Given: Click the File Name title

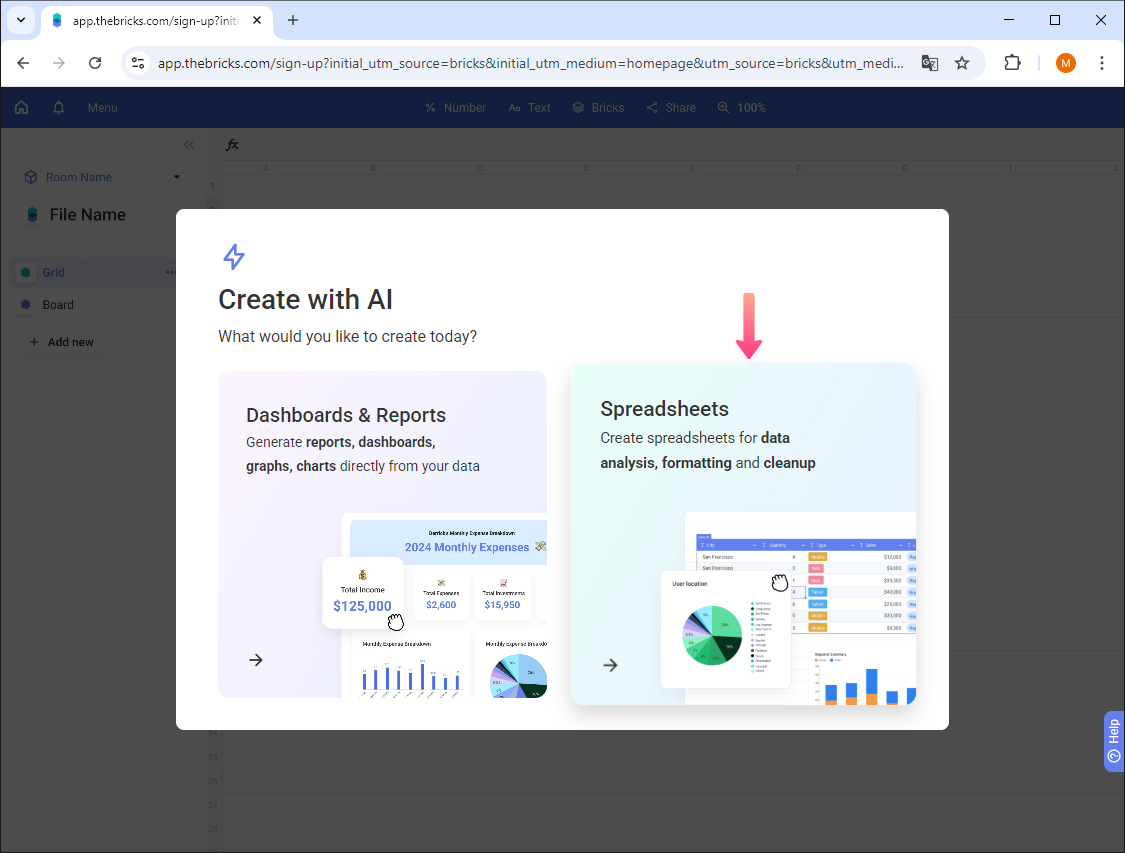Looking at the screenshot, I should click(x=88, y=215).
